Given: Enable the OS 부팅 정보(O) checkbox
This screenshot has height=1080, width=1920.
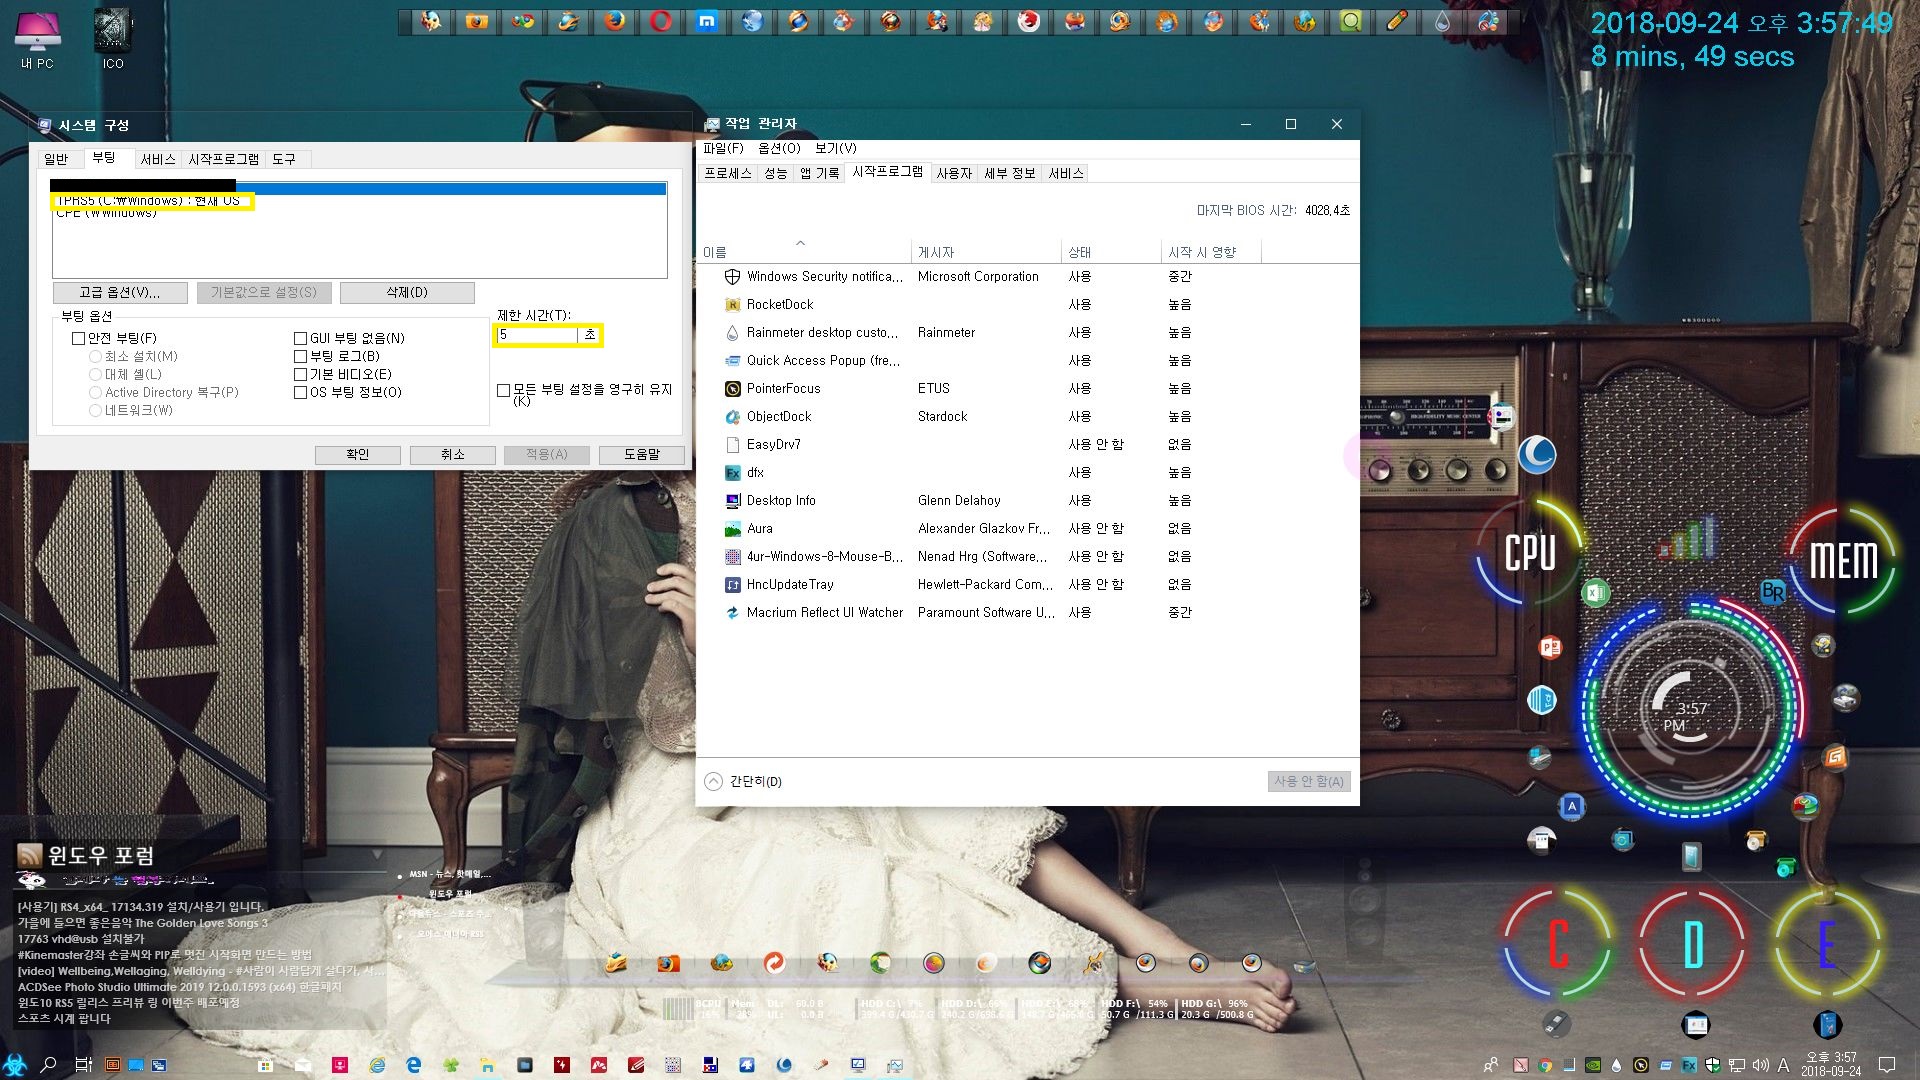Looking at the screenshot, I should [300, 392].
